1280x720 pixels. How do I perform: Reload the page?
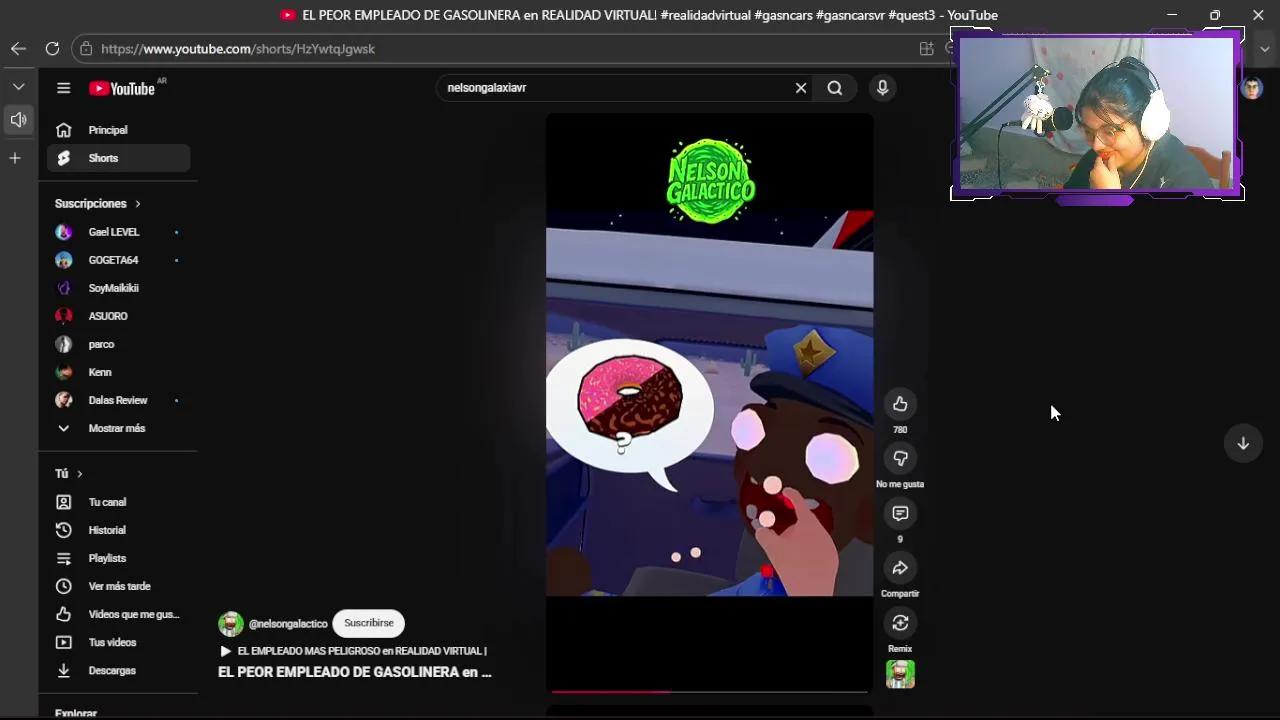click(52, 48)
